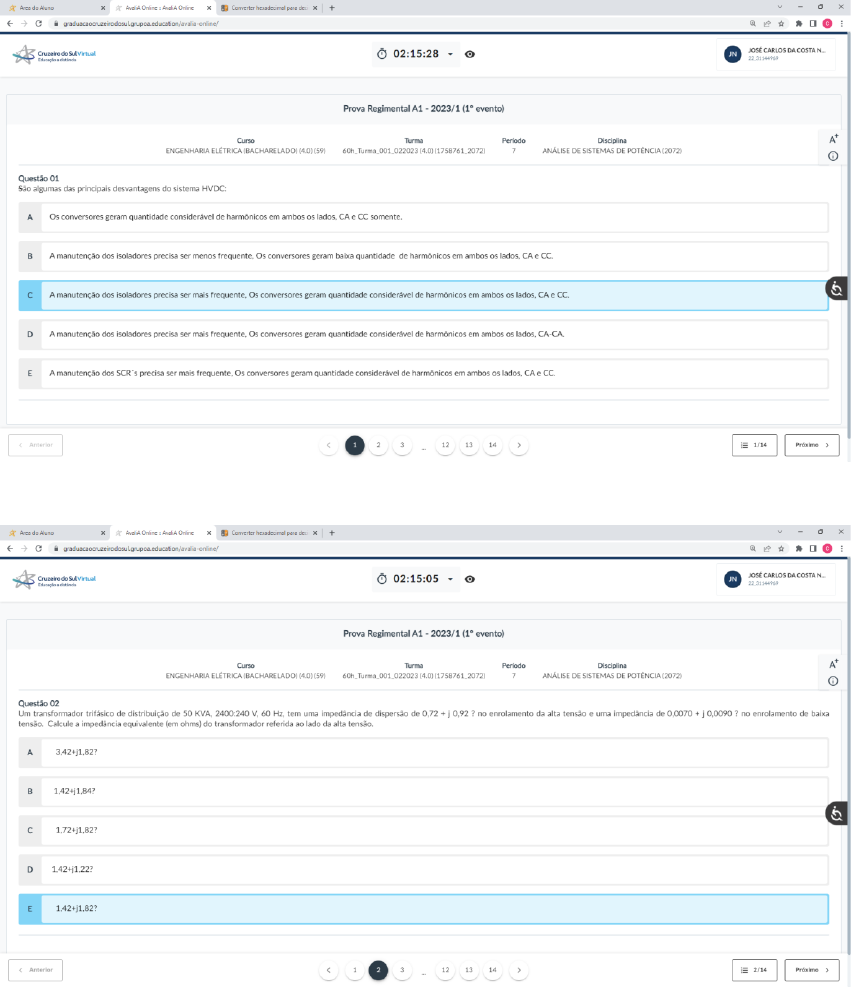This screenshot has width=851, height=987.
Task: Click previous-page chevron in Questão 02 pagination
Action: tap(329, 969)
